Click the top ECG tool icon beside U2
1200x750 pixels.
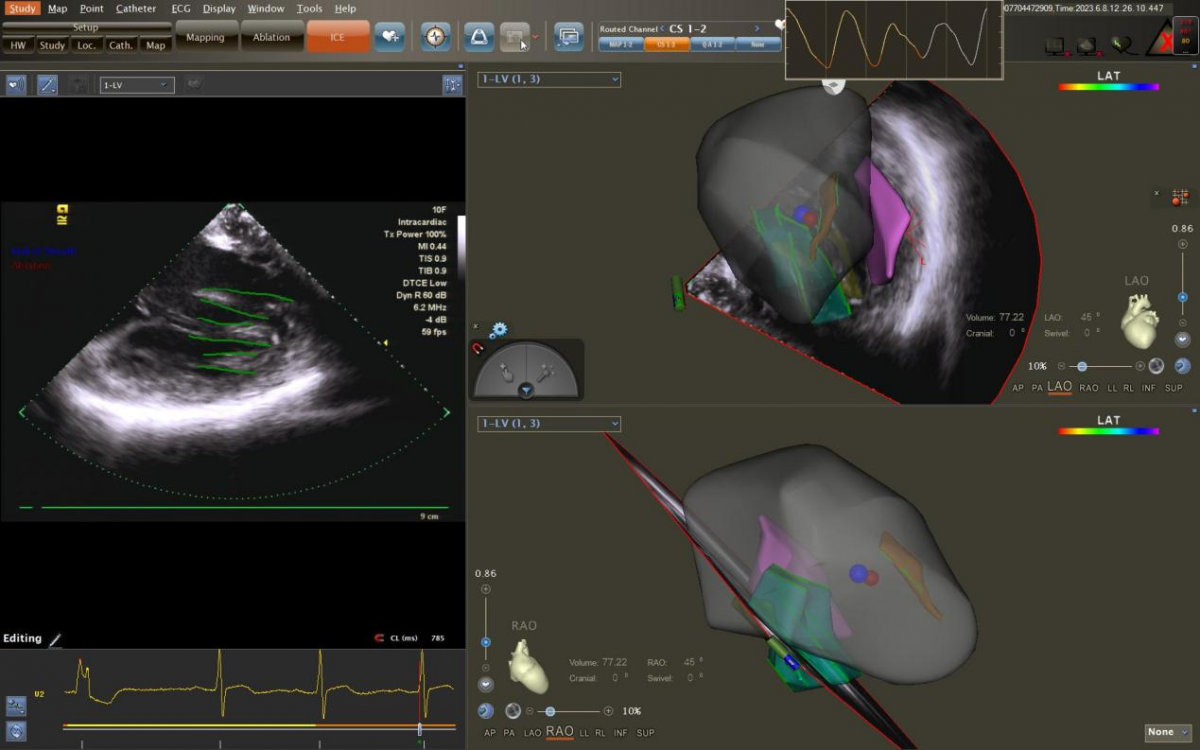(16, 705)
